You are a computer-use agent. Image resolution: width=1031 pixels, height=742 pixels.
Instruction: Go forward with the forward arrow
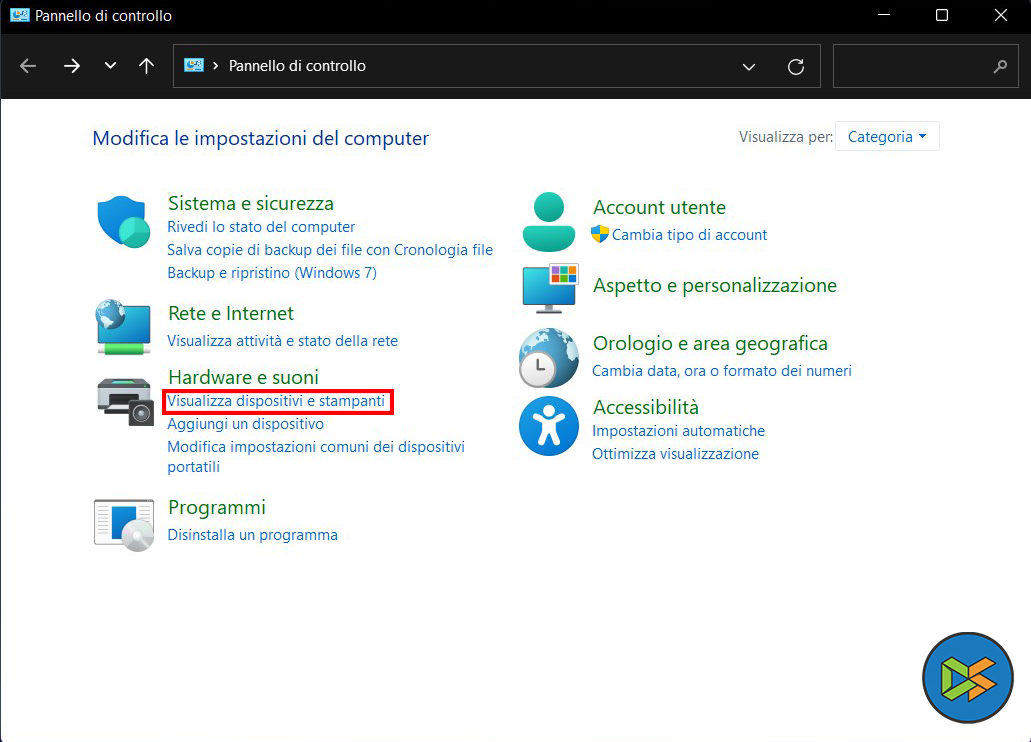coord(72,66)
